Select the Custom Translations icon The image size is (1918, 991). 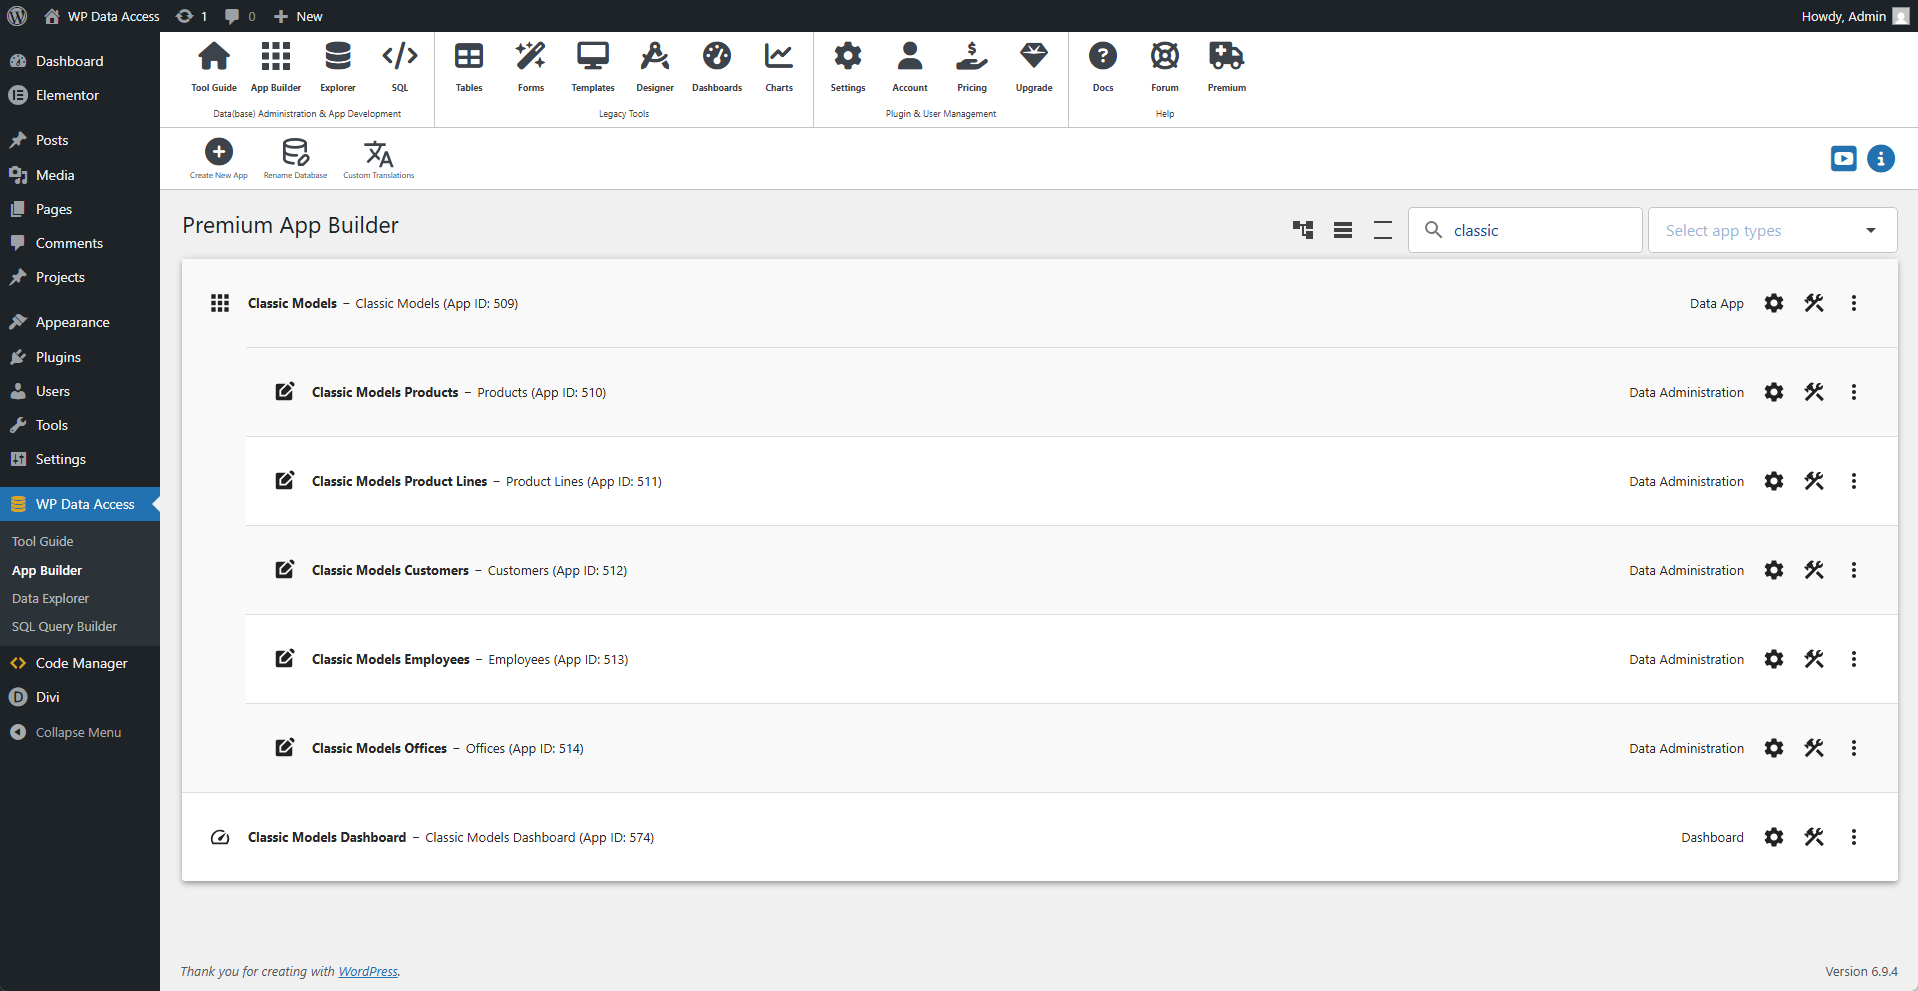(378, 152)
